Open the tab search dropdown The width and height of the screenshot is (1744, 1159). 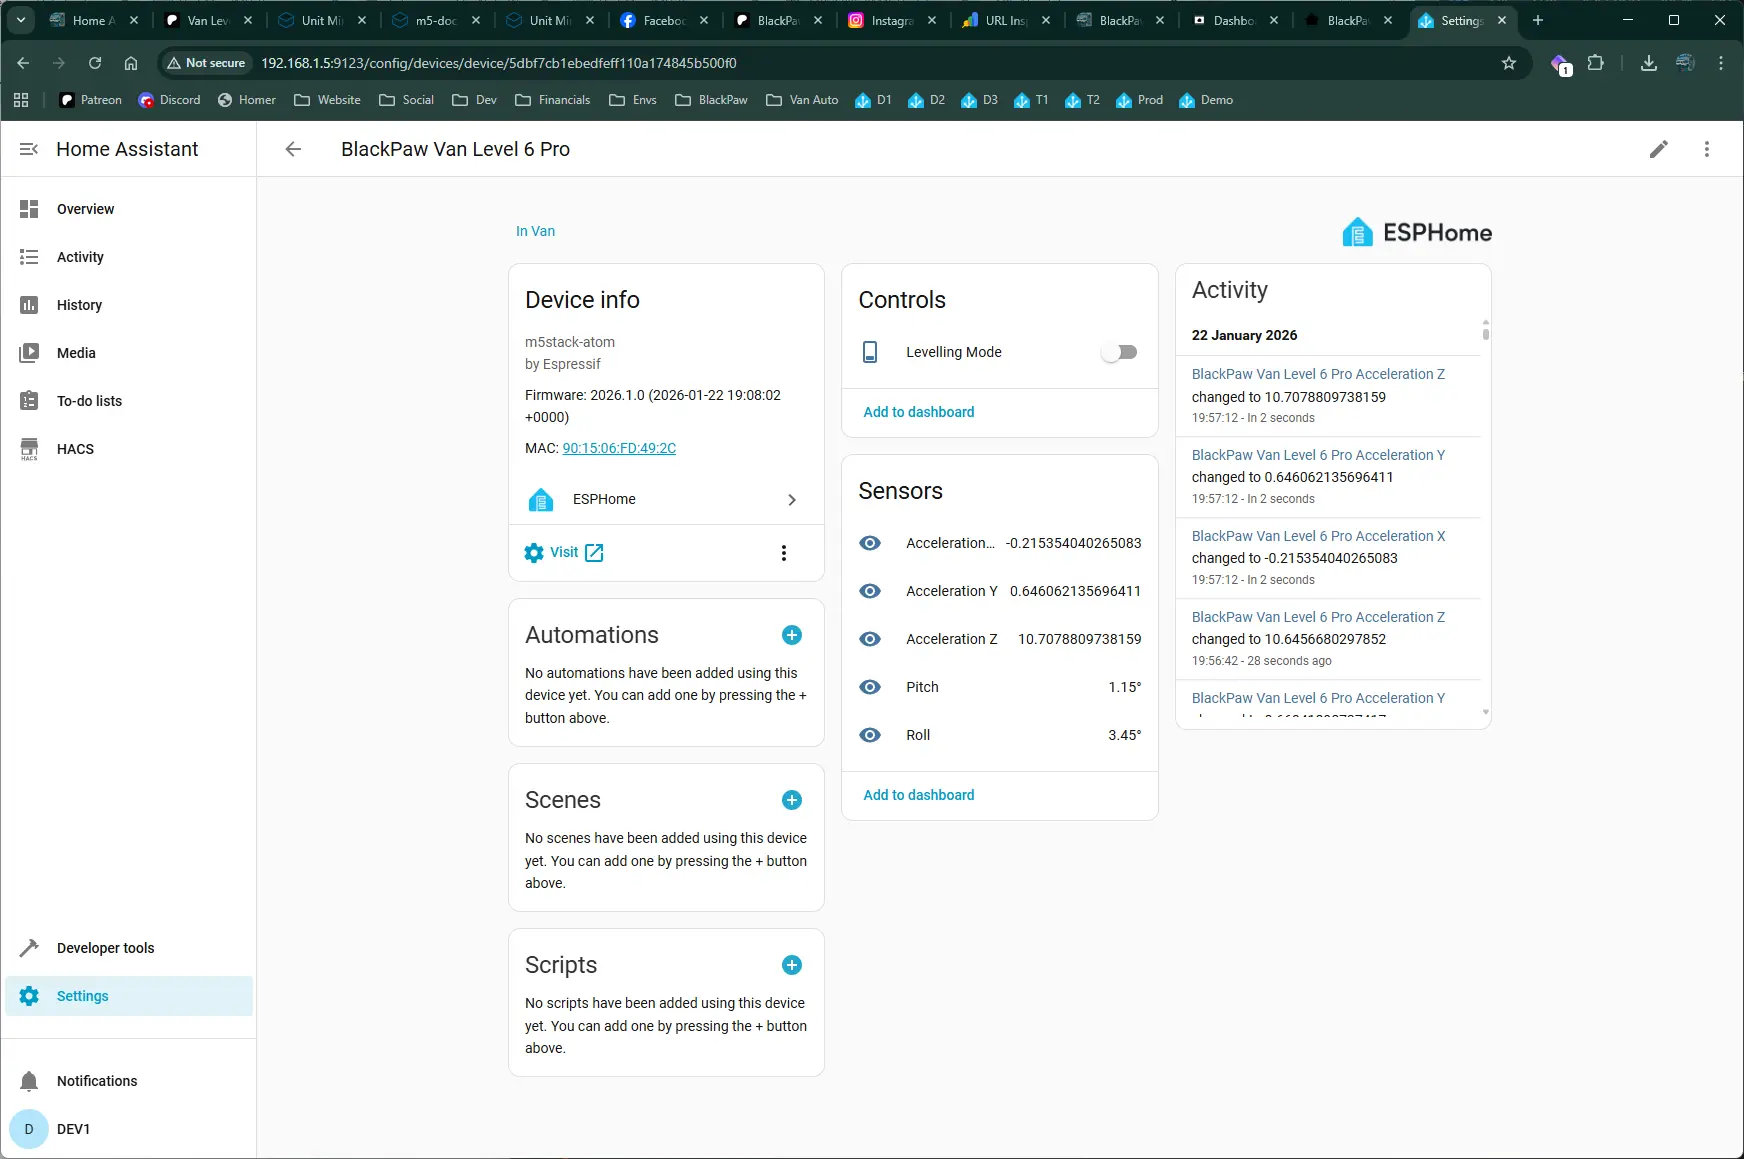tap(21, 20)
